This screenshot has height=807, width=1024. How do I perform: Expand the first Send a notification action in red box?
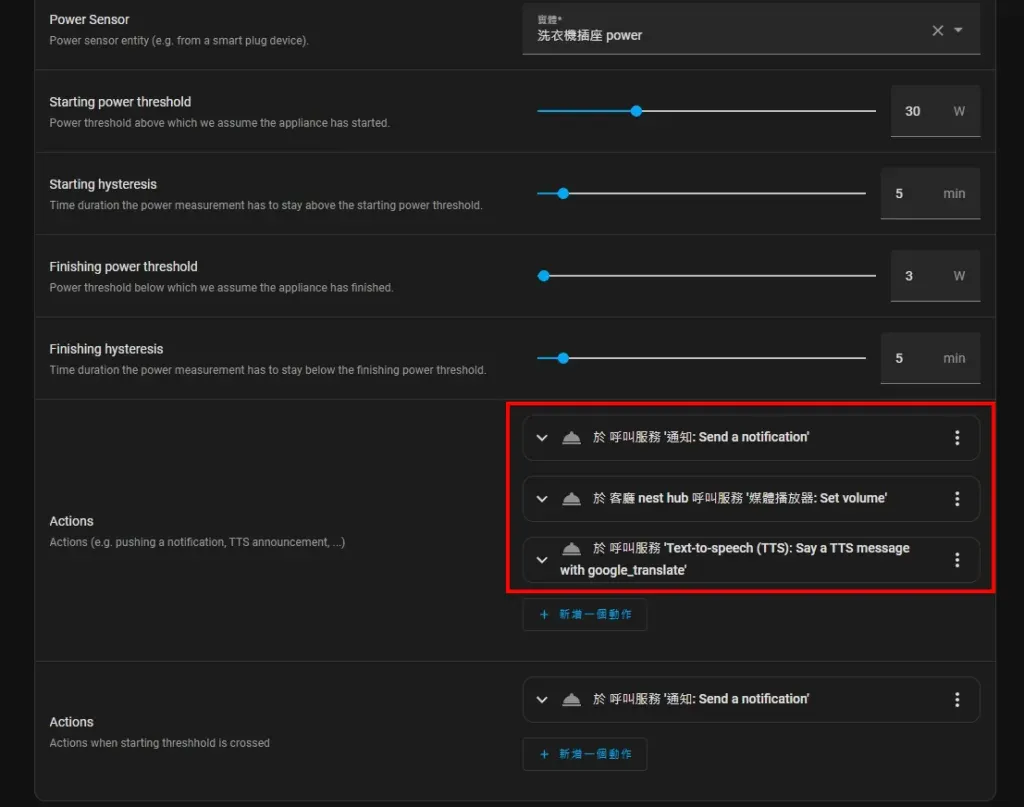click(542, 438)
